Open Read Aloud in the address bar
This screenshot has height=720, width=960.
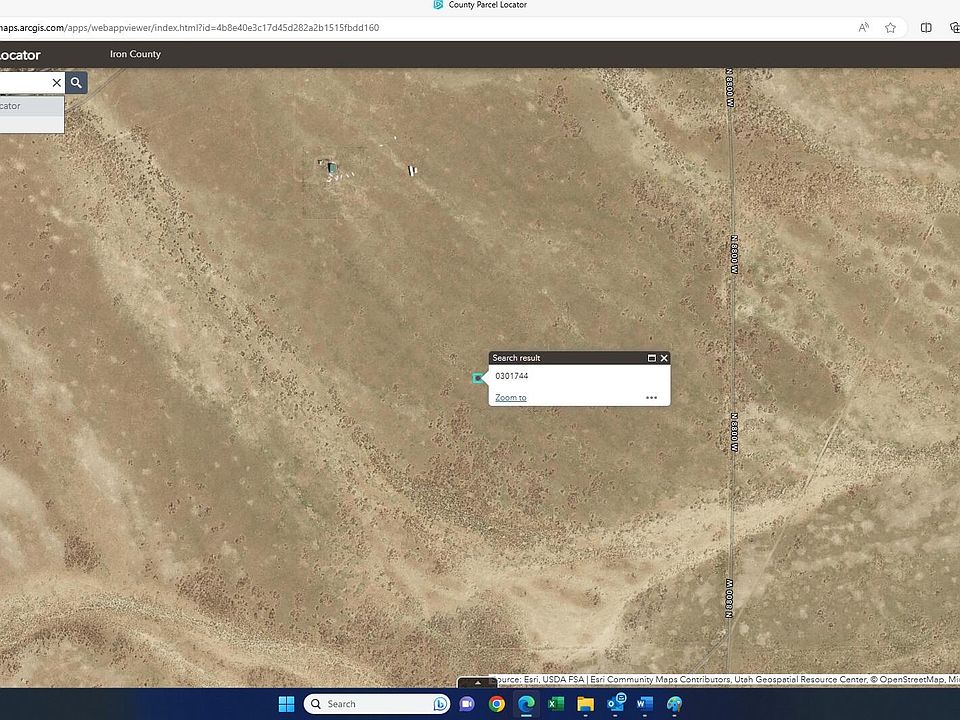[864, 28]
